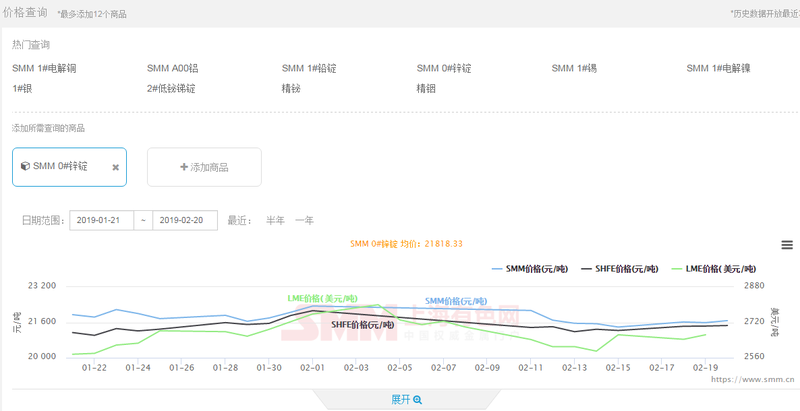
Task: Toggle the SHFE价格 legend series
Action: pos(620,269)
